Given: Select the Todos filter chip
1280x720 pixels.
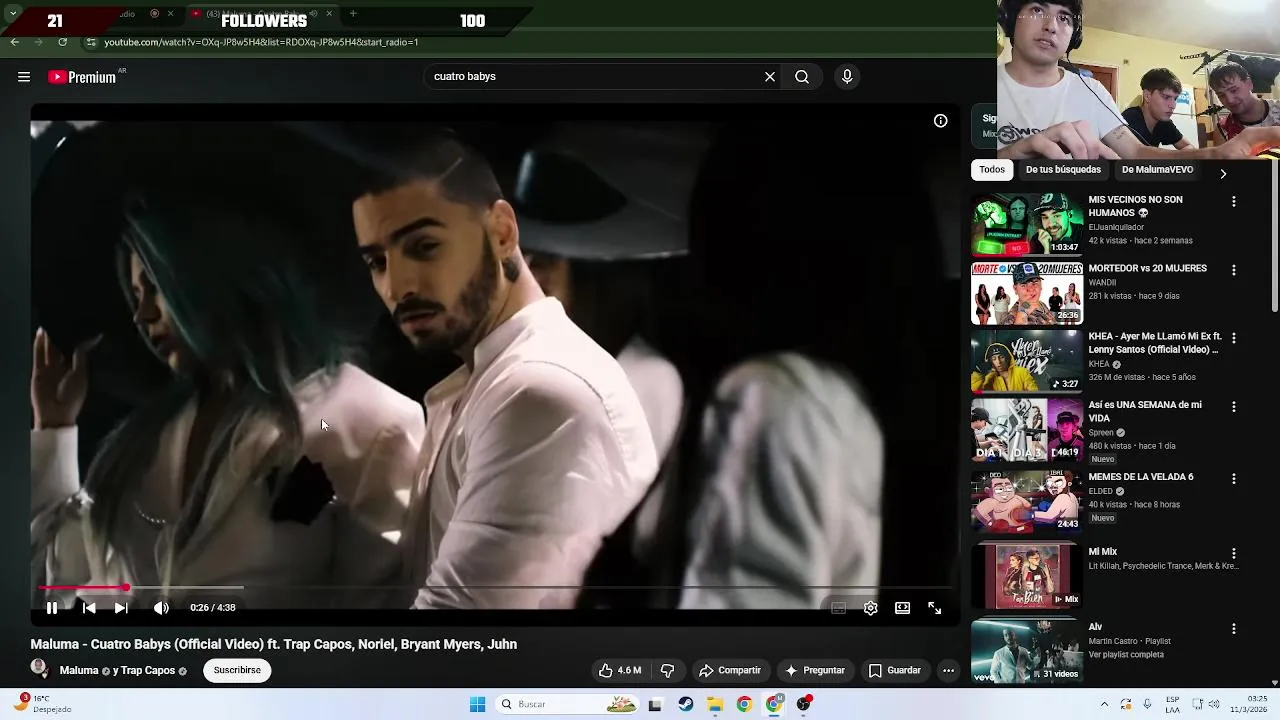Looking at the screenshot, I should (x=992, y=170).
